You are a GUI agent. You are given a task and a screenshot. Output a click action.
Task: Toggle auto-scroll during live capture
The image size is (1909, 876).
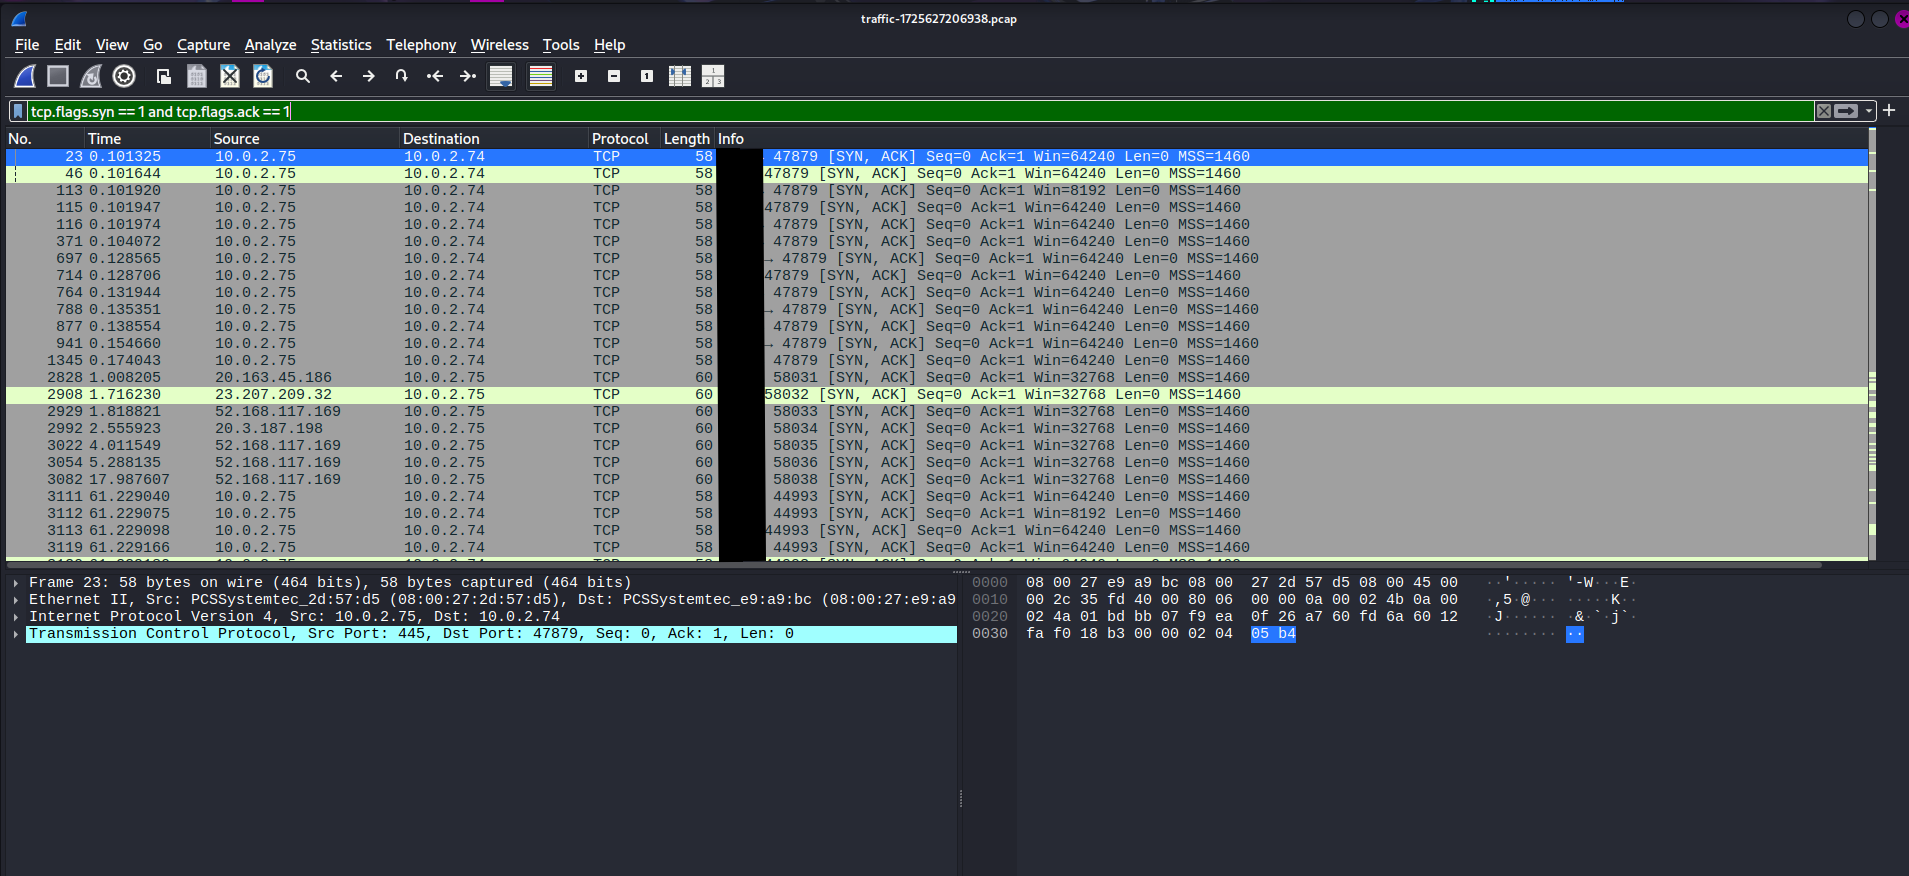pyautogui.click(x=501, y=76)
